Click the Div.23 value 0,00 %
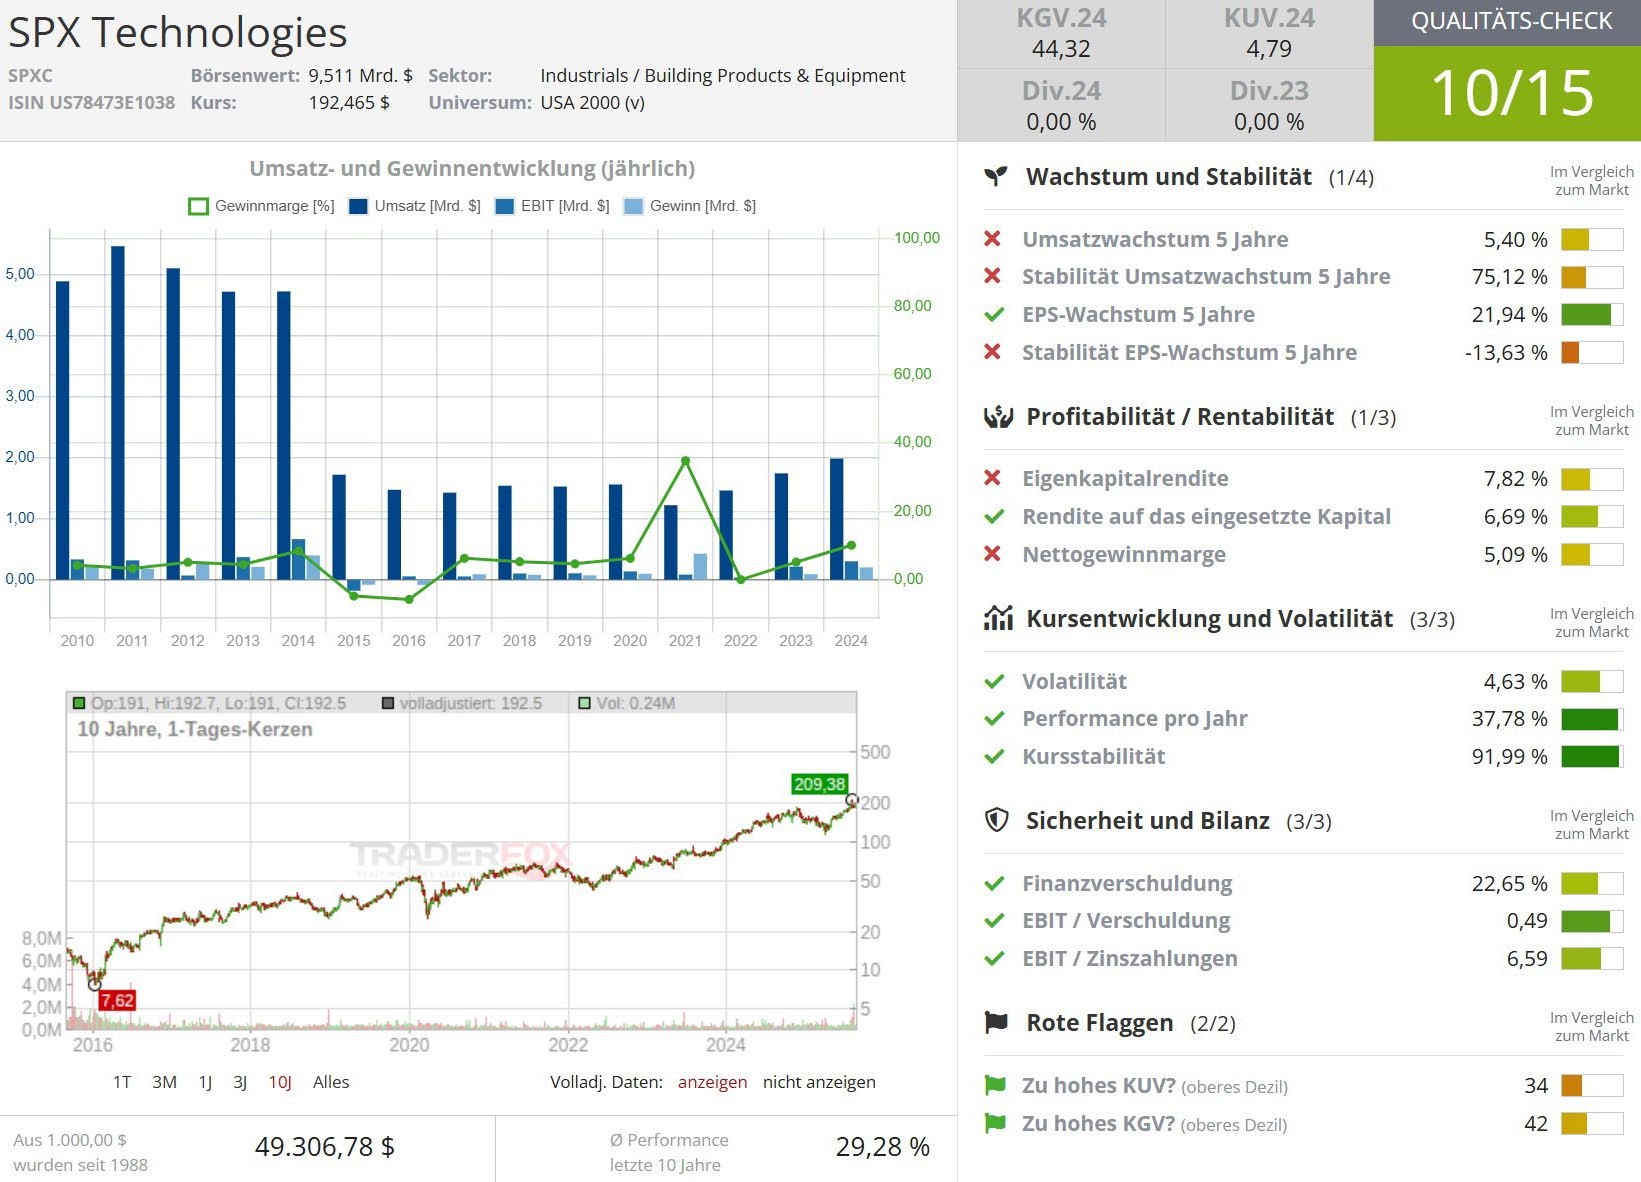Viewport: 1641px width, 1182px height. [x=1269, y=122]
